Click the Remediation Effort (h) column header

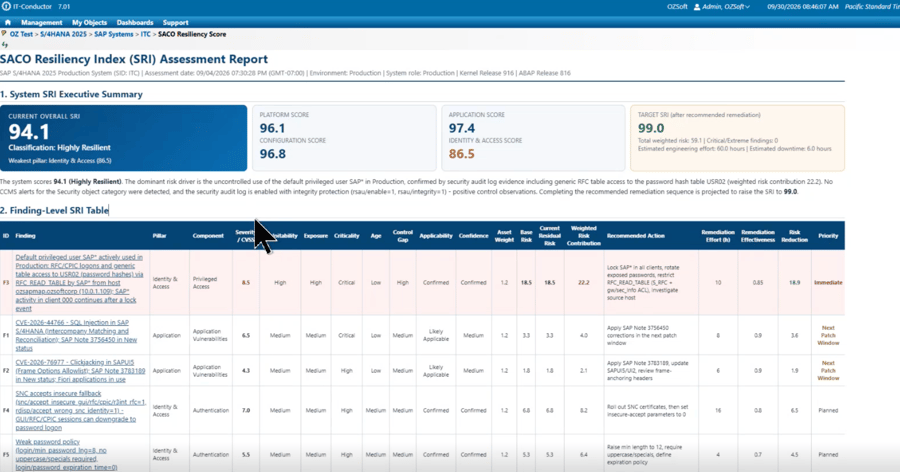[718, 236]
